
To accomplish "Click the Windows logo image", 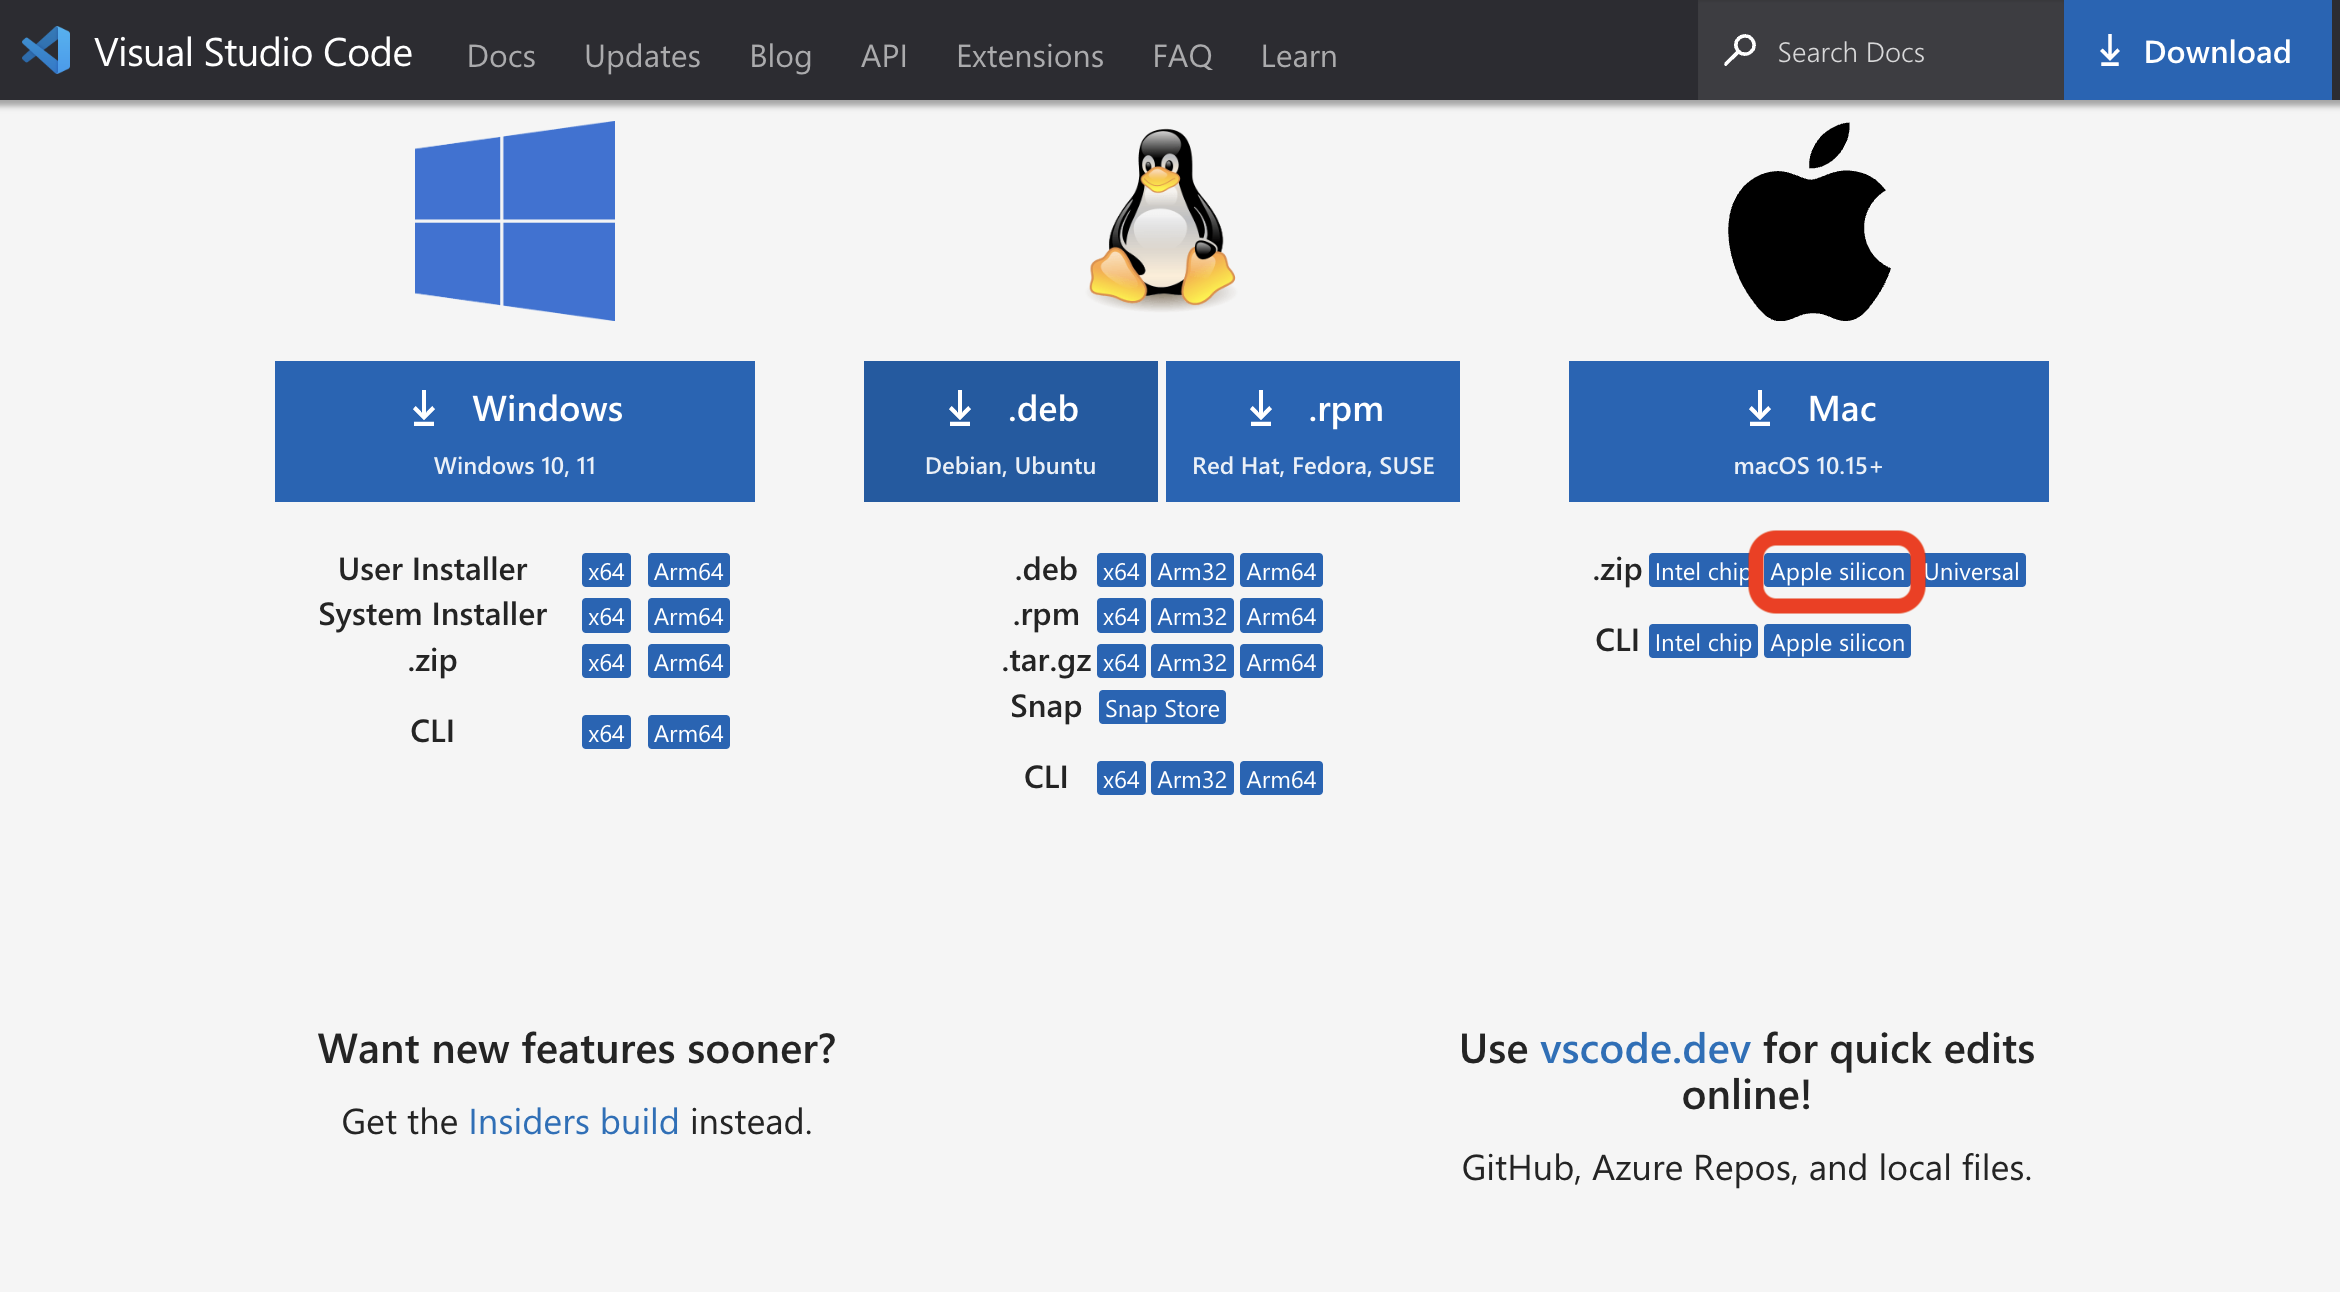I will (x=514, y=221).
